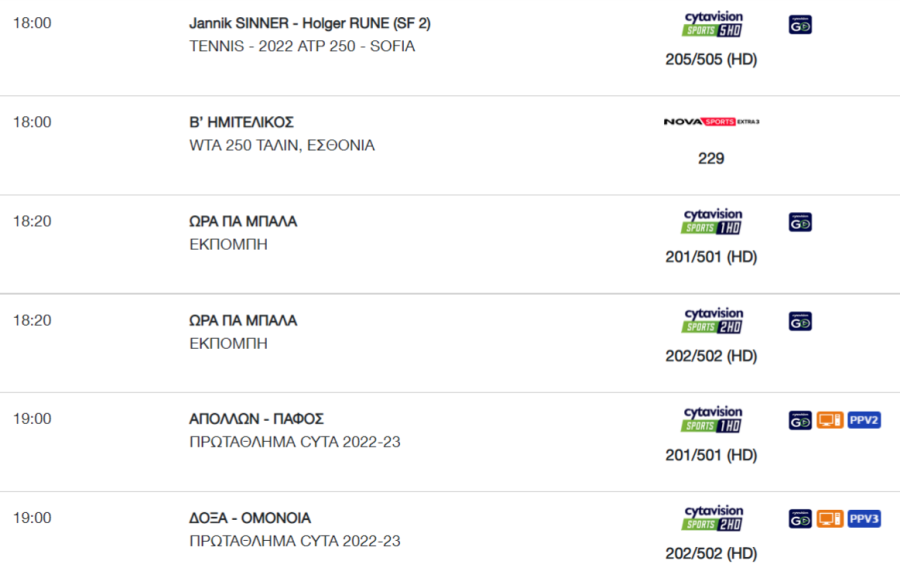Screen dimensions: 900x578
Task: Click channel number 229
Action: point(711,158)
